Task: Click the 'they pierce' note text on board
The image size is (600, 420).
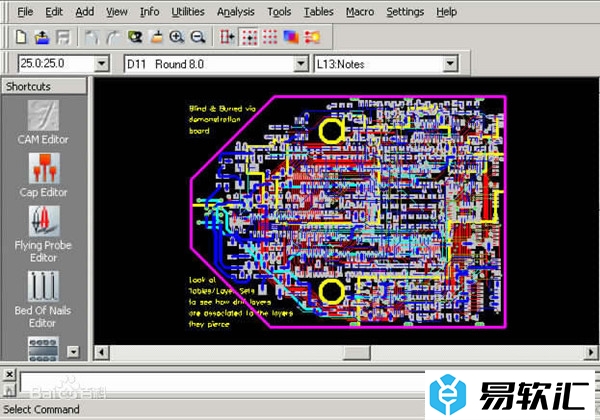Action: click(209, 324)
